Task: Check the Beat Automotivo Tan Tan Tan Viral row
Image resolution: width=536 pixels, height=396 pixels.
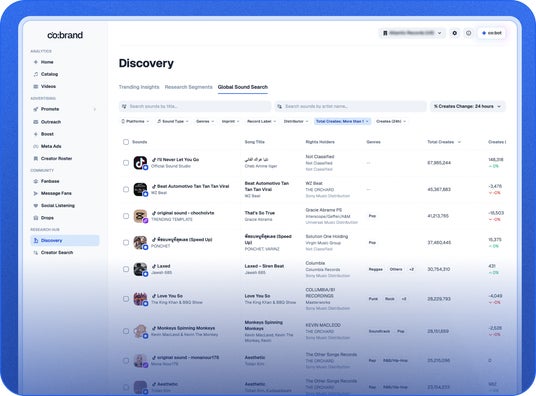Action: (x=126, y=189)
